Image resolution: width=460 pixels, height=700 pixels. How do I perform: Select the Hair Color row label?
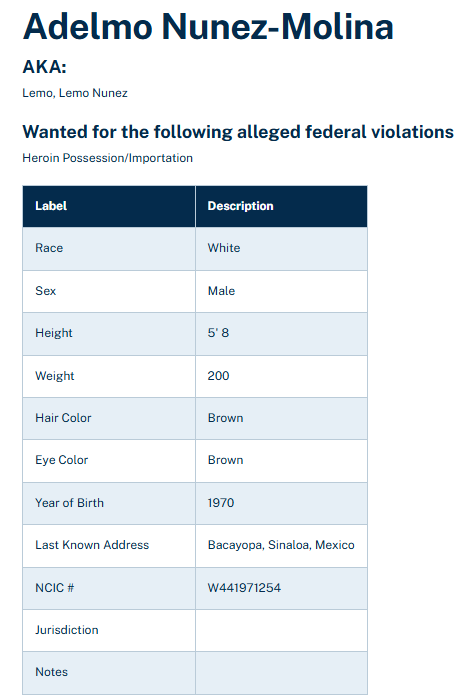click(63, 418)
